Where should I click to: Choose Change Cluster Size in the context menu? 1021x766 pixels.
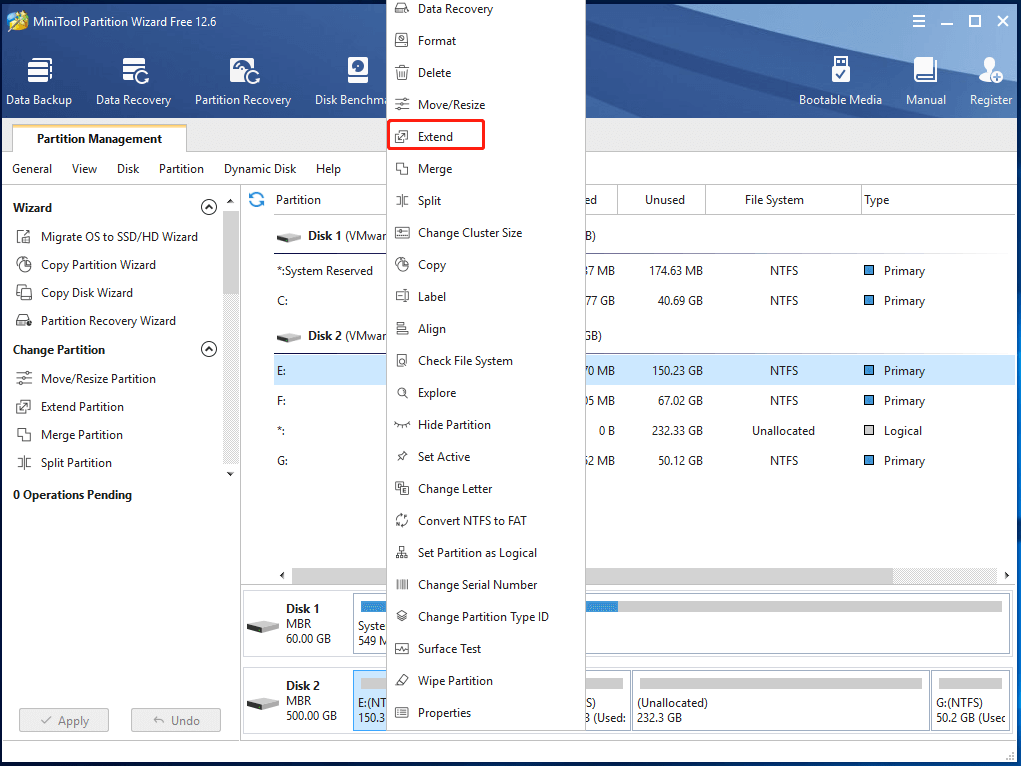[486, 233]
